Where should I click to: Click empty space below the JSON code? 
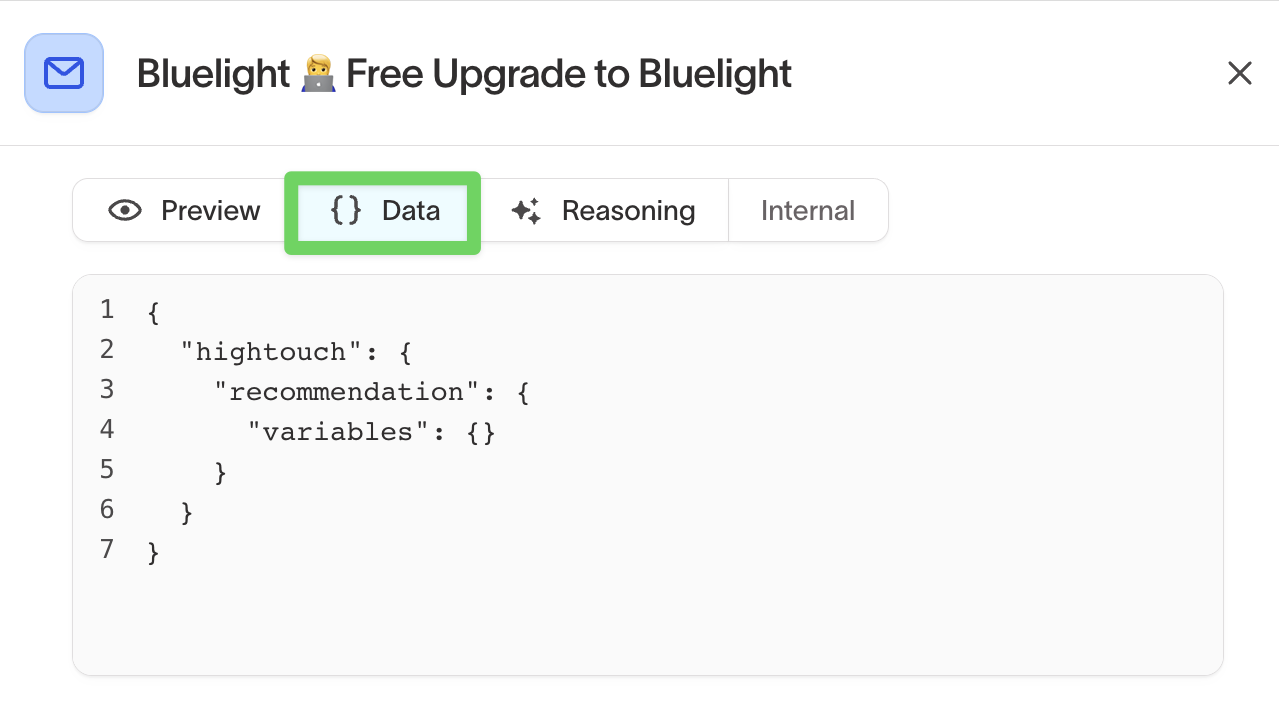pyautogui.click(x=640, y=620)
